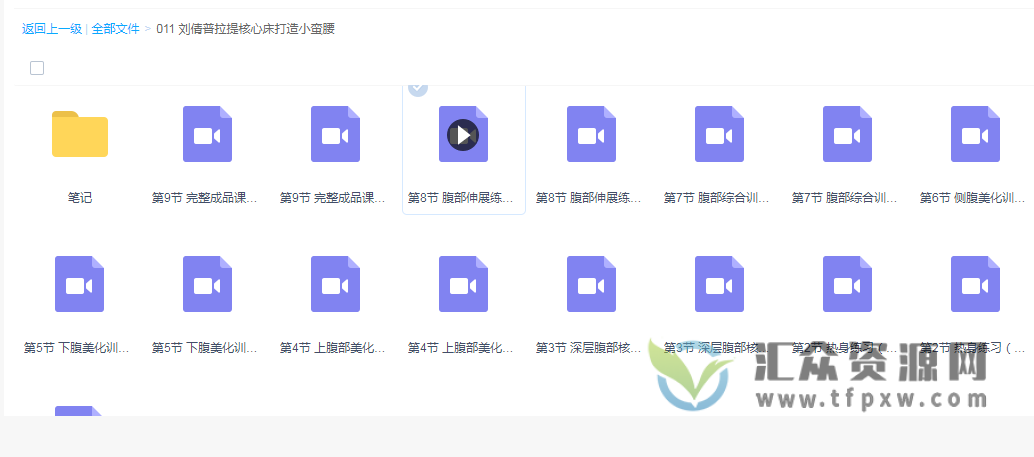The width and height of the screenshot is (1034, 457).
Task: Click the 第6节 侧腹美化训 file name
Action: (973, 197)
